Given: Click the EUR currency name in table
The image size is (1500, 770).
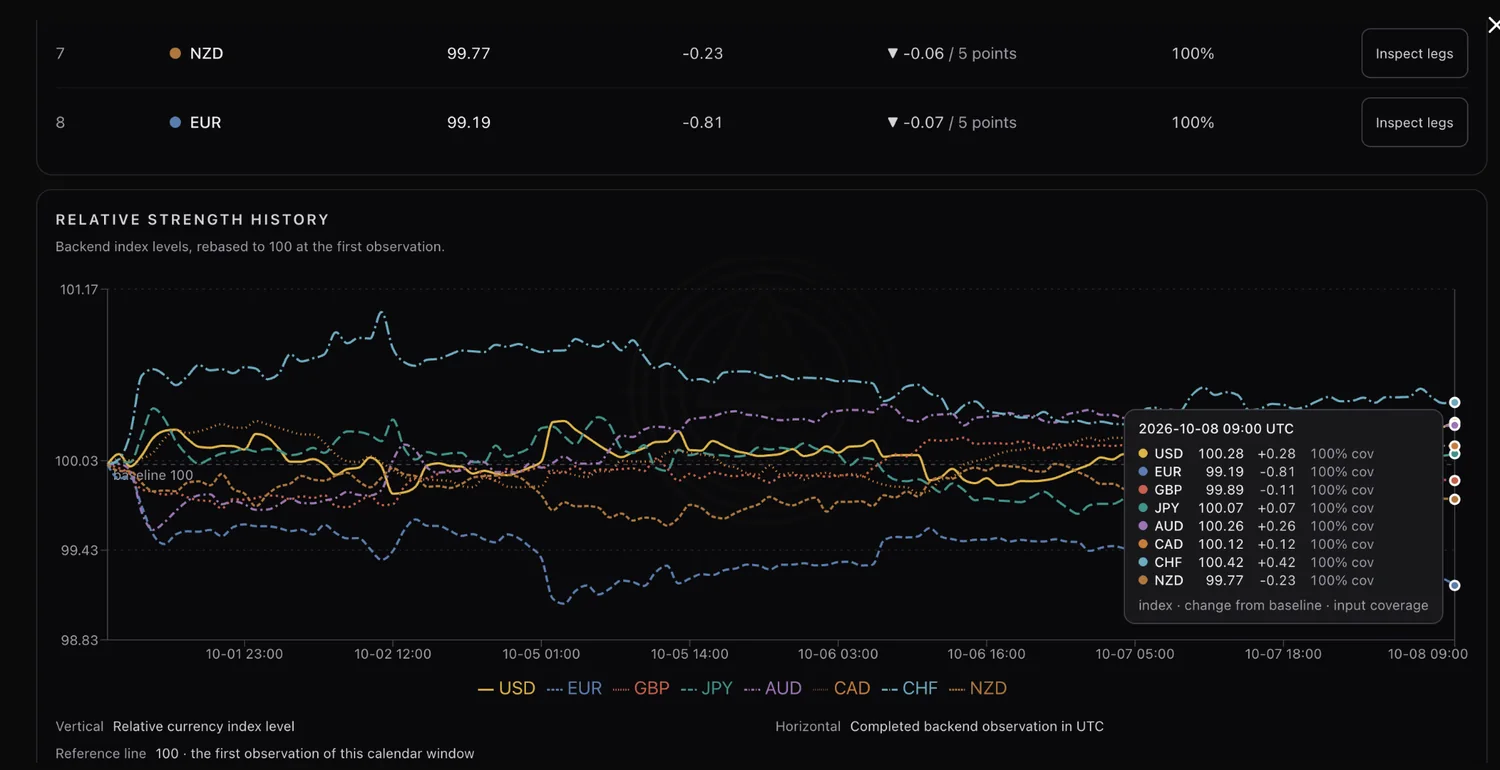Looking at the screenshot, I should pyautogui.click(x=205, y=122).
